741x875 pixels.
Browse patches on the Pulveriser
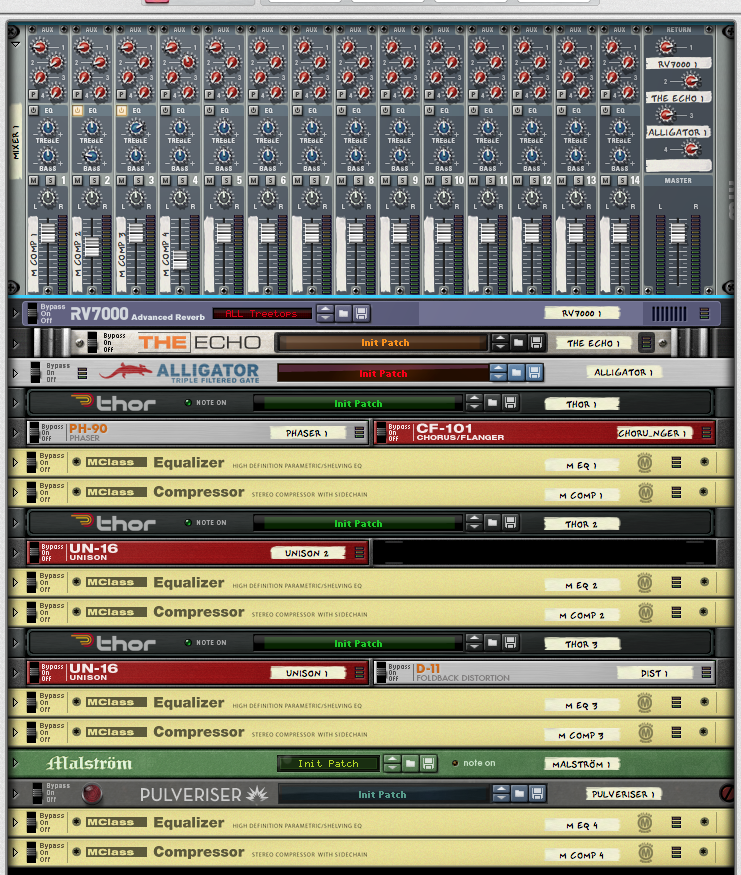[x=519, y=793]
